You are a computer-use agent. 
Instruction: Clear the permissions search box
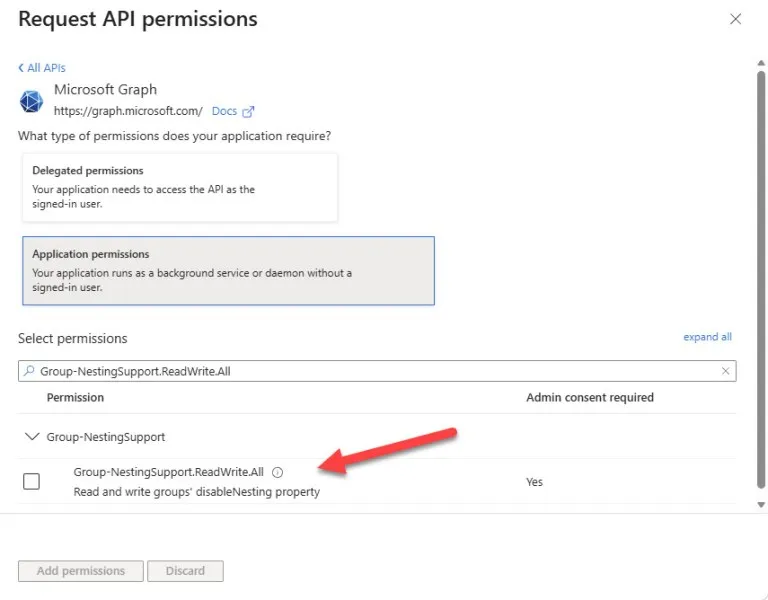[x=725, y=371]
